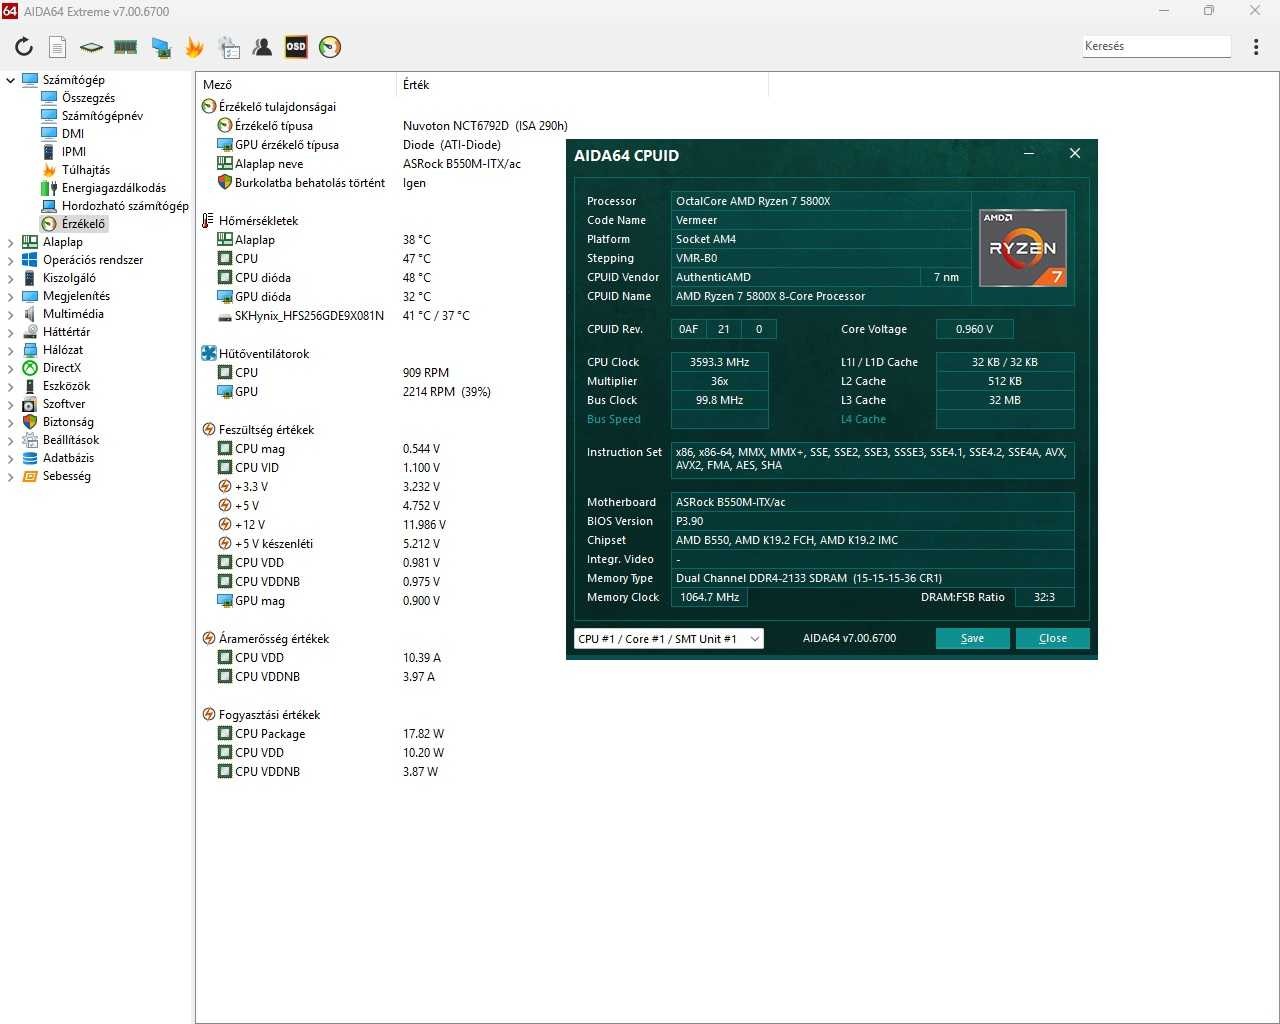Screen dimensions: 1280x1024
Task: Select Összegzés in the tree
Action: pyautogui.click(x=88, y=98)
